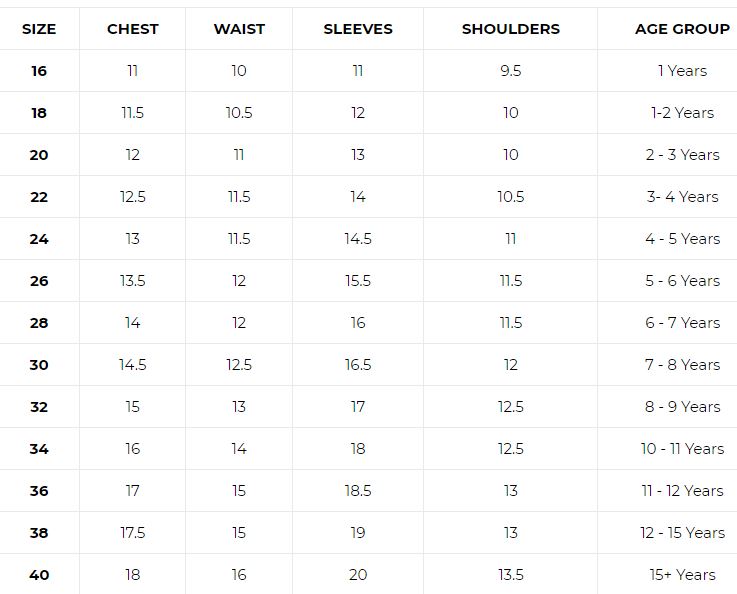
Task: Select the '1-2 Years' age cell
Action: tap(682, 113)
